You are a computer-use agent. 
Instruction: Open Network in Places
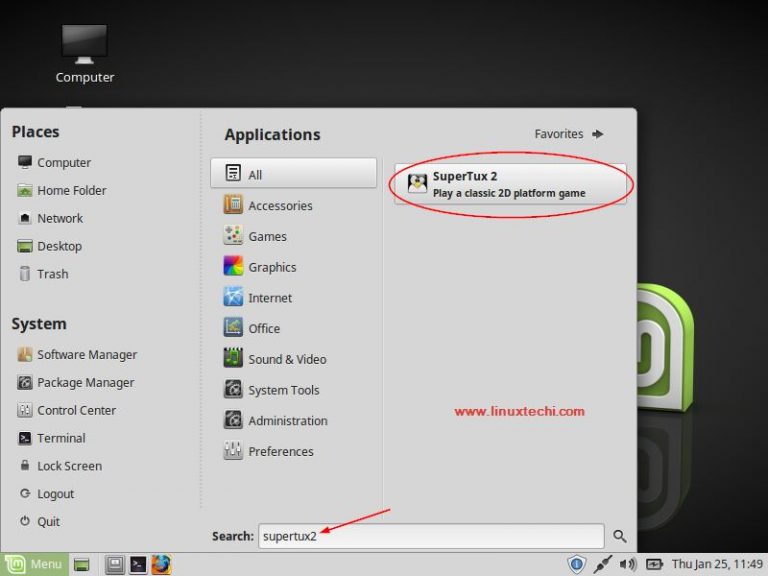pyautogui.click(x=50, y=218)
